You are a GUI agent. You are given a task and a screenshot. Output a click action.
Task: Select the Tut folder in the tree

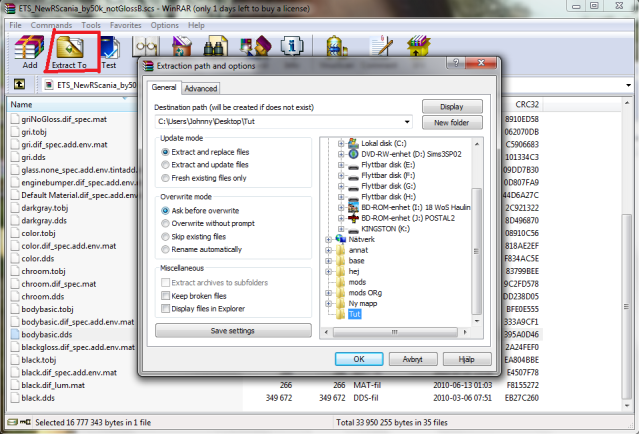[354, 314]
